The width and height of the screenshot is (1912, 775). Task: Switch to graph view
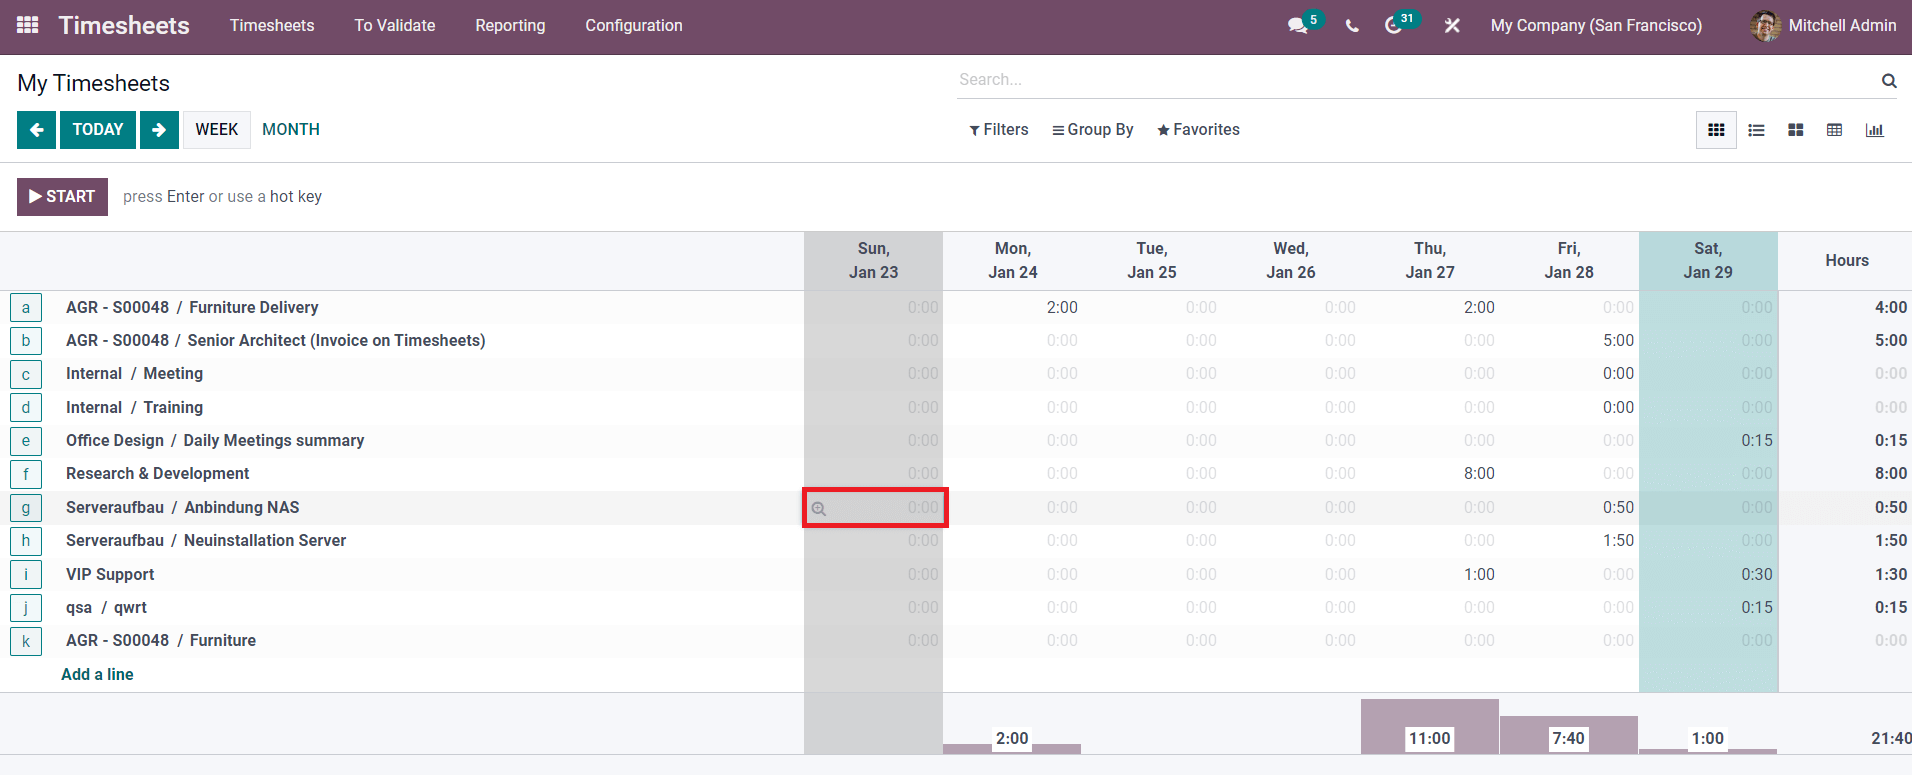pos(1874,130)
